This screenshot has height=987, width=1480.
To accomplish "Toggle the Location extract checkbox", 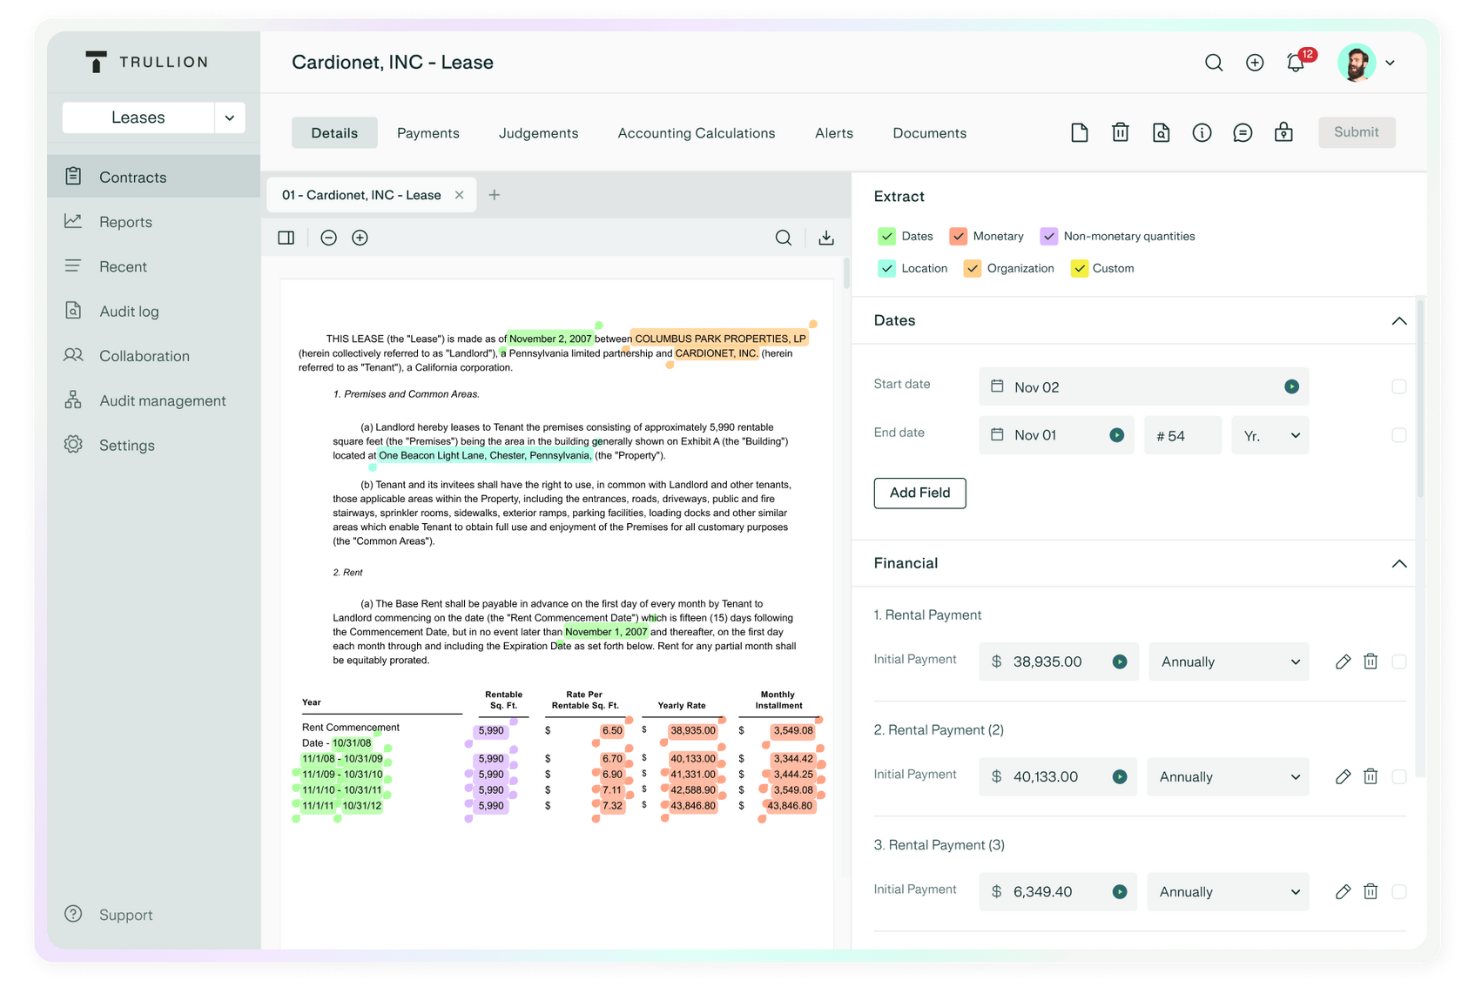I will [887, 268].
